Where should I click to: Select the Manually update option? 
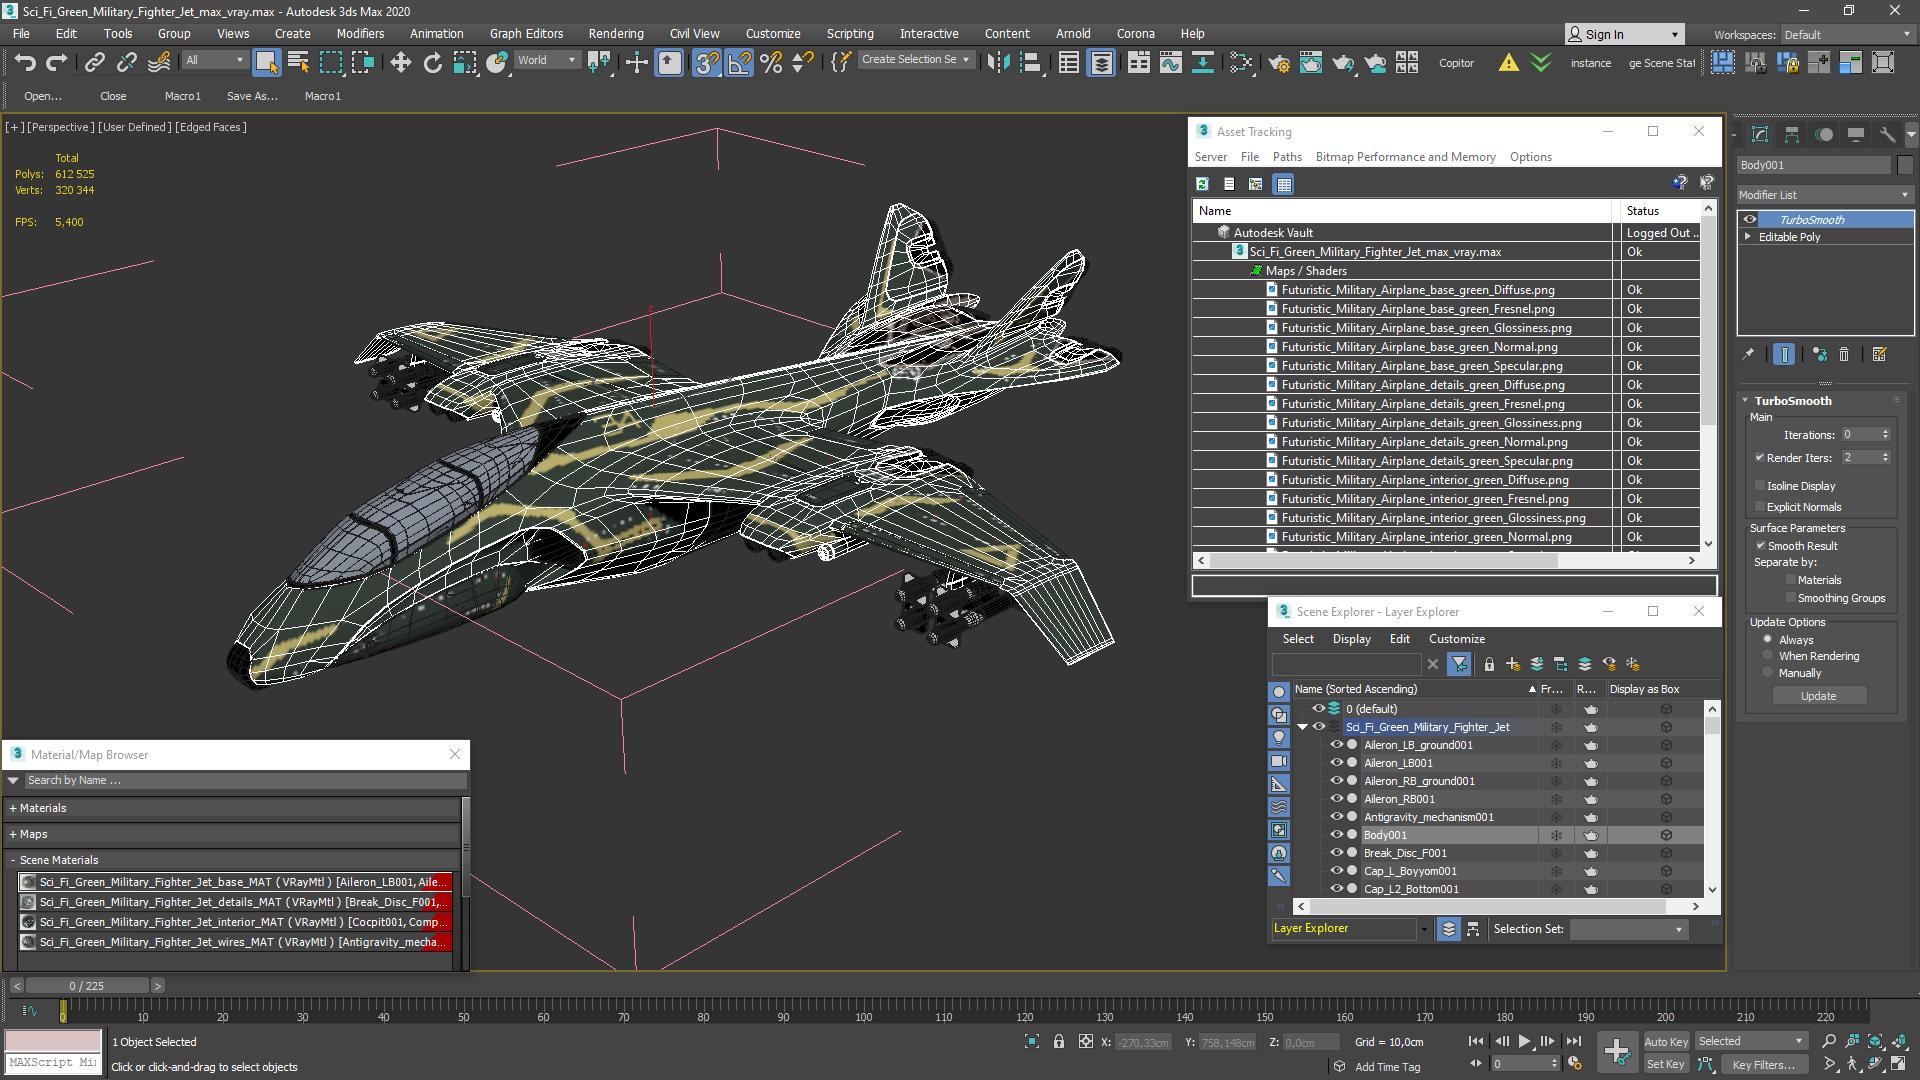click(1768, 673)
